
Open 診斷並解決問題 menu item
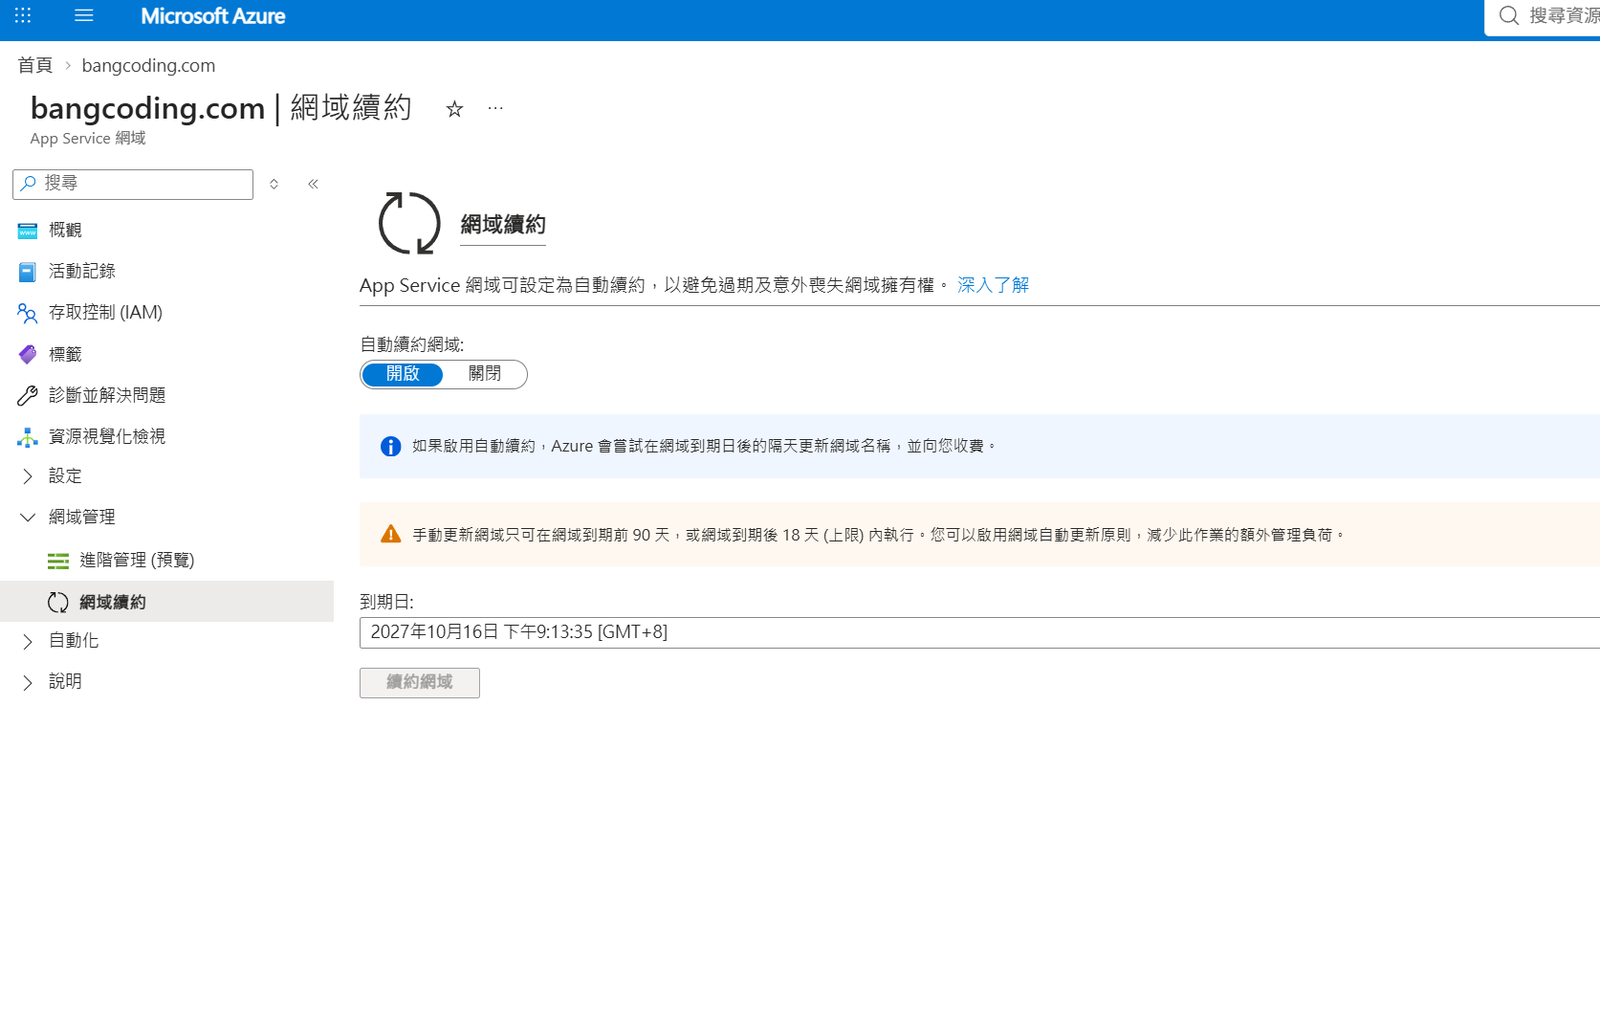click(107, 395)
